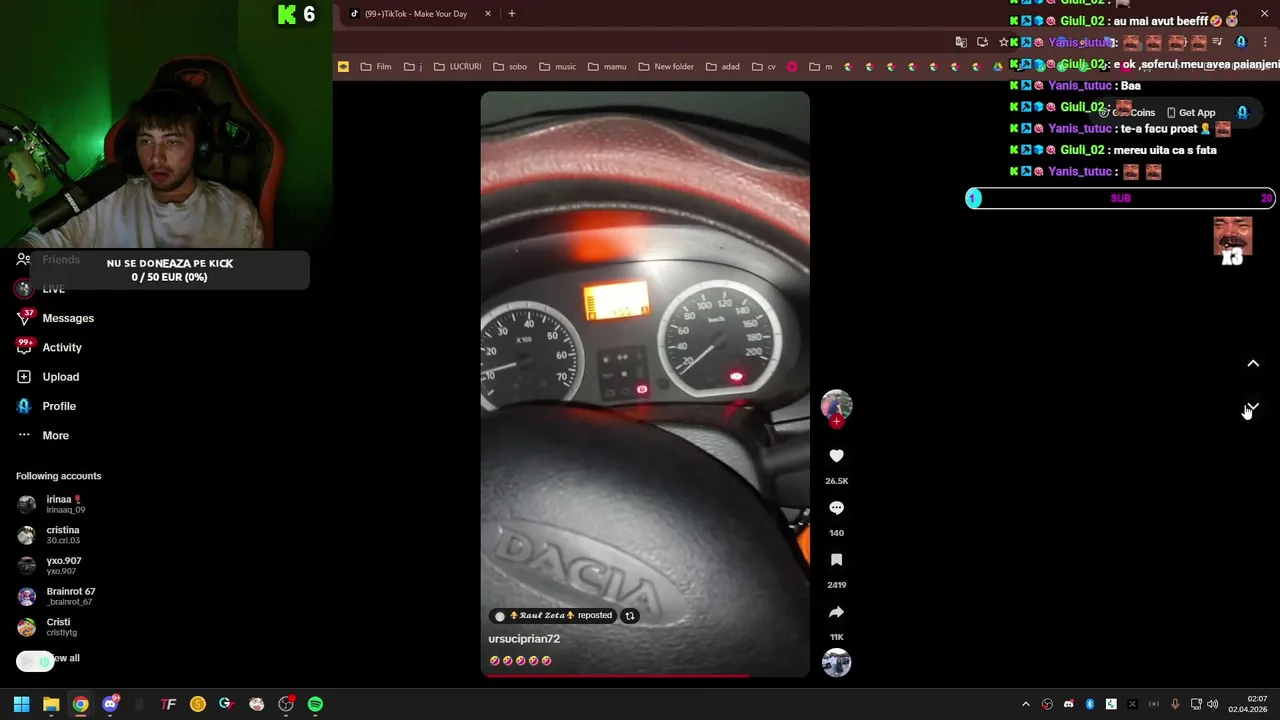Click the TikTok - Make Your Day browser tab

pyautogui.click(x=416, y=14)
